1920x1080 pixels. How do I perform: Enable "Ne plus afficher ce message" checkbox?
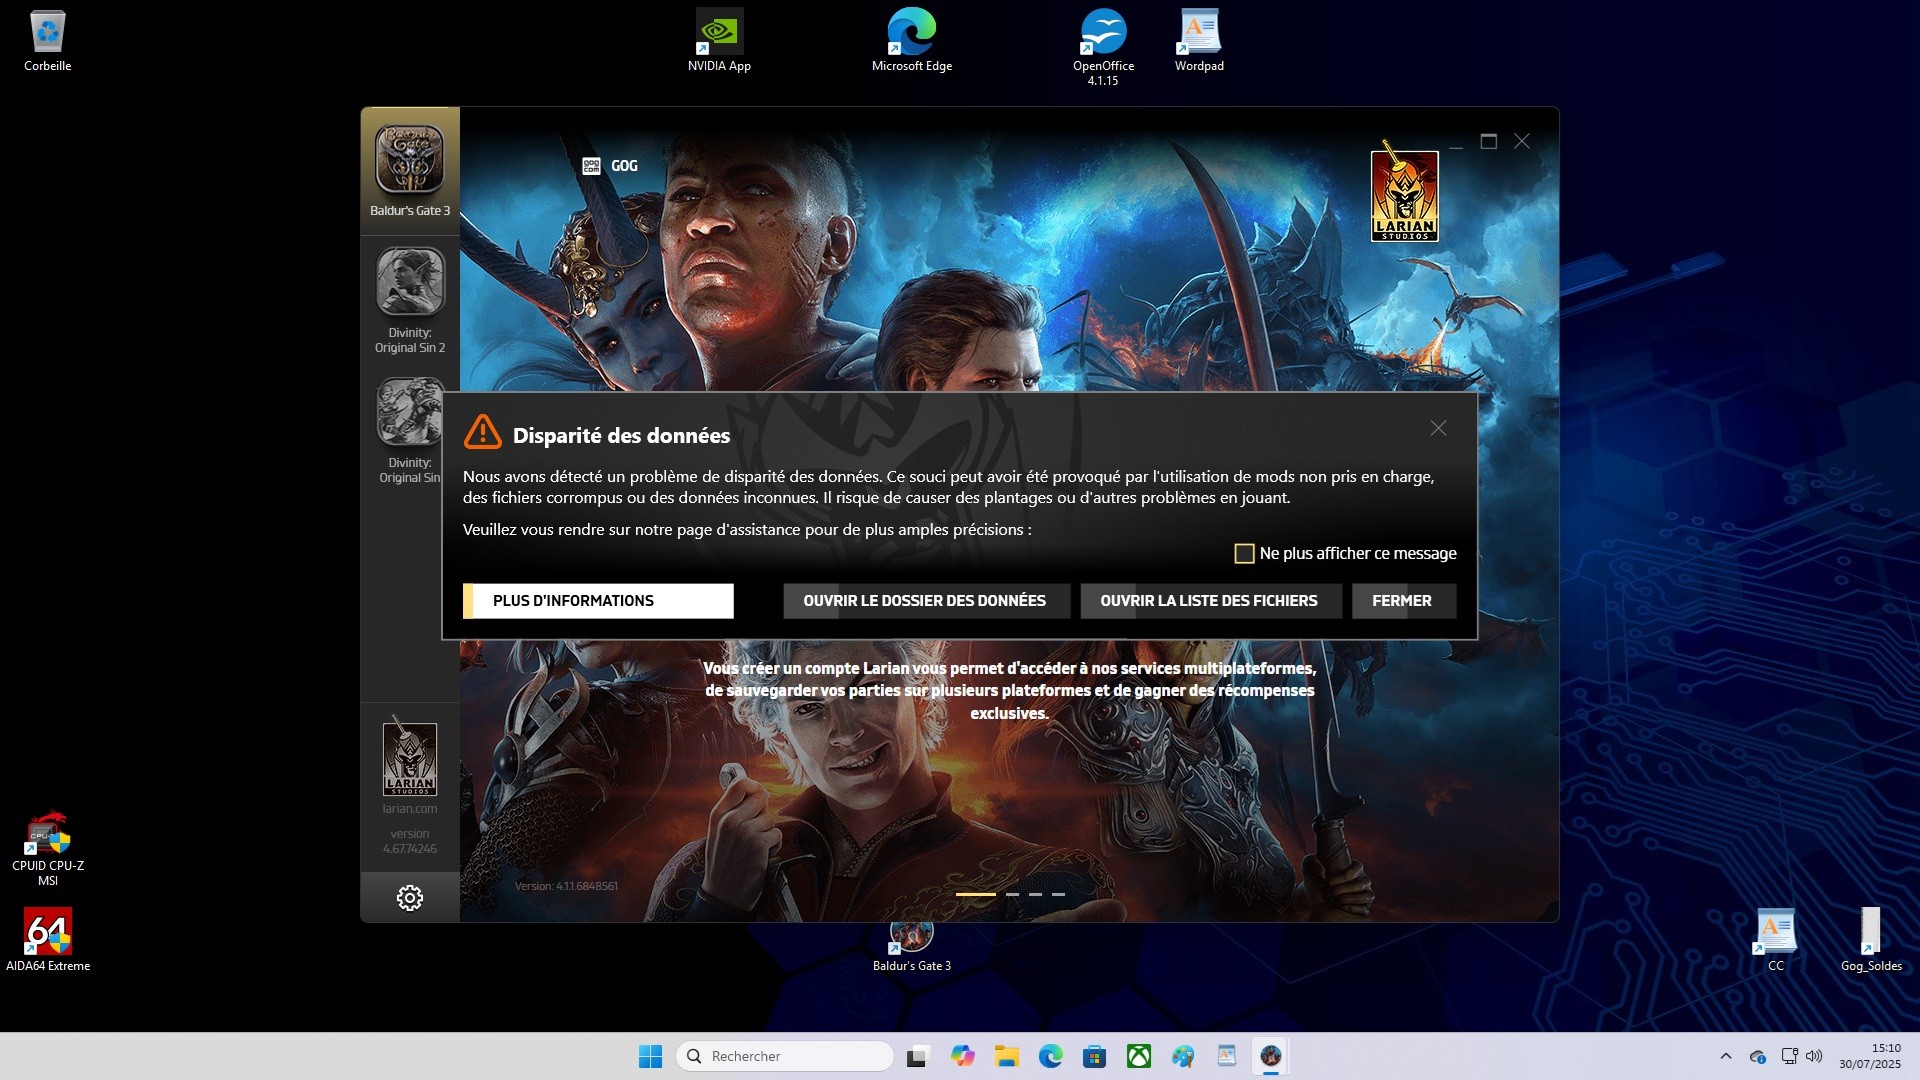[x=1244, y=554]
